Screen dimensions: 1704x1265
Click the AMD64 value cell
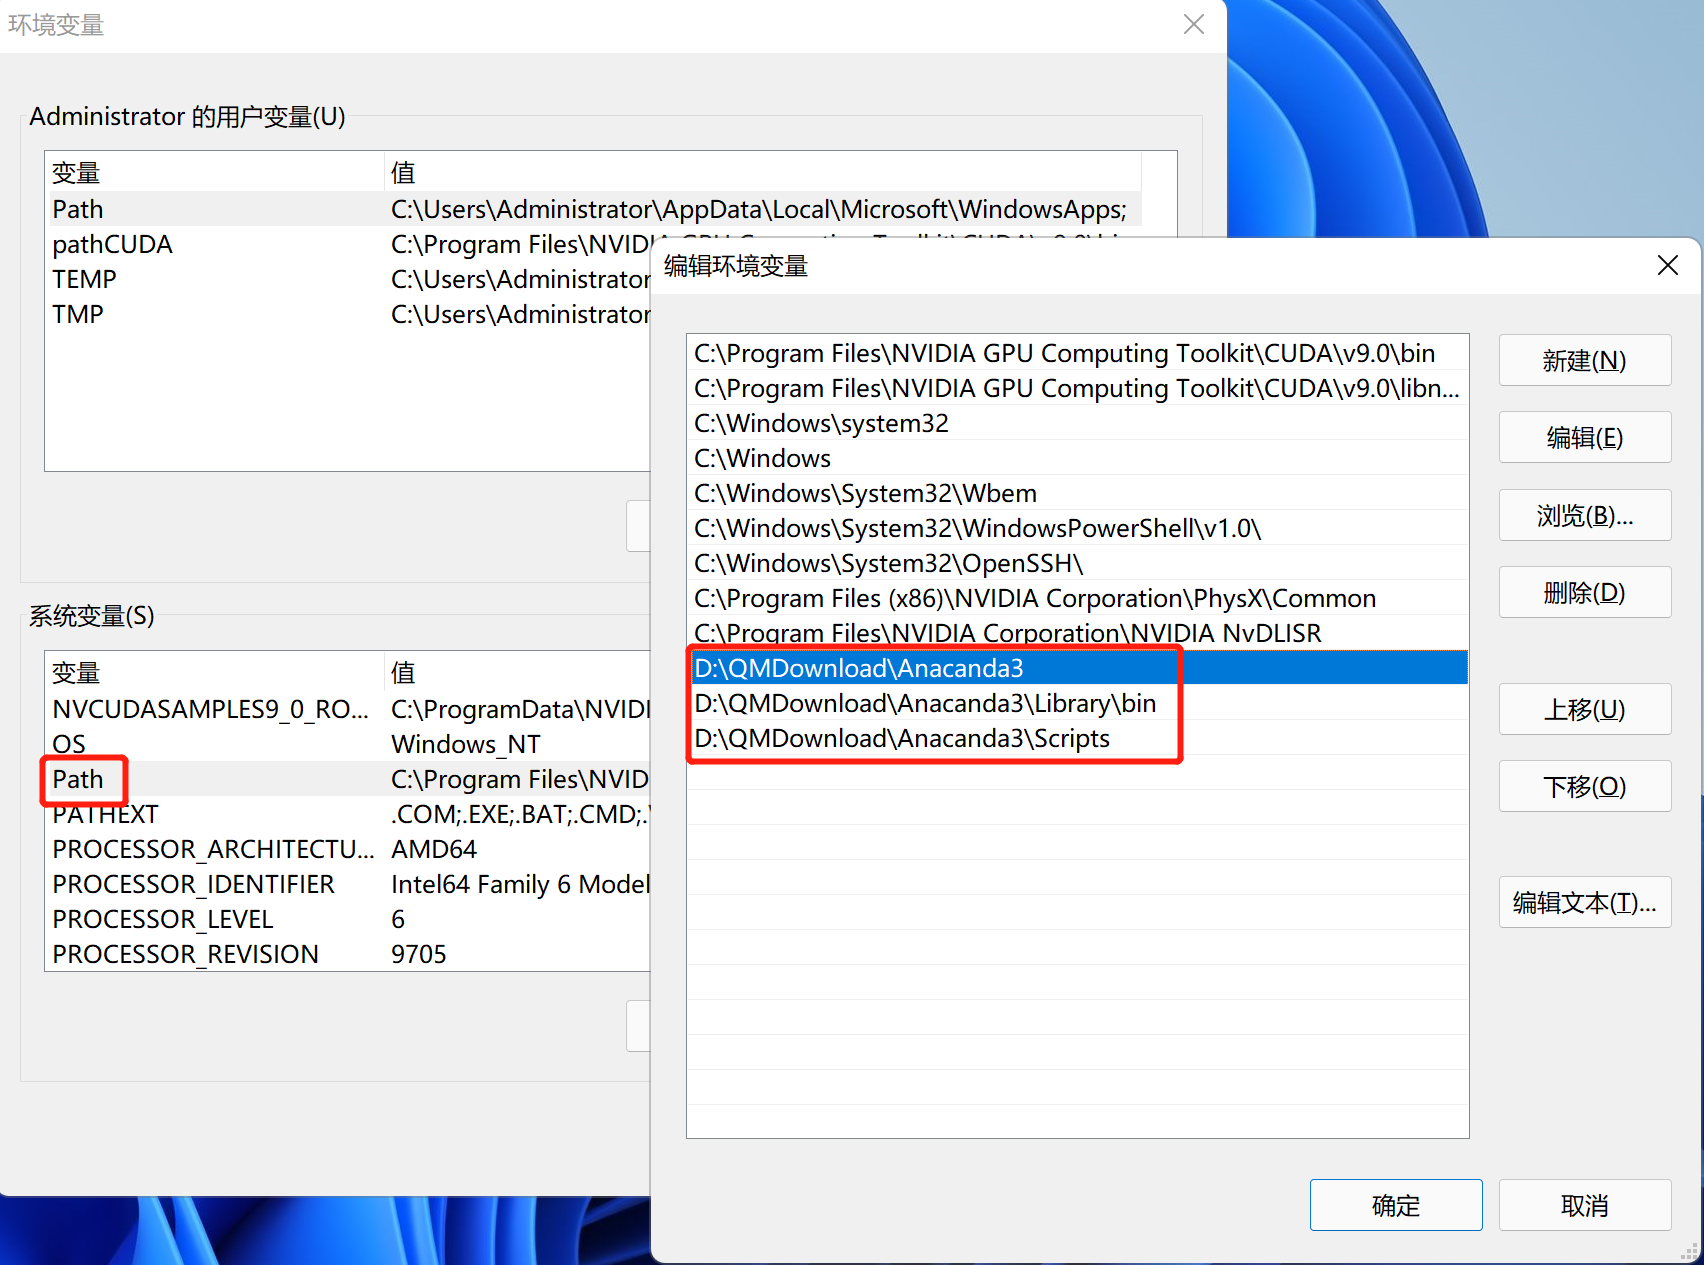point(434,849)
